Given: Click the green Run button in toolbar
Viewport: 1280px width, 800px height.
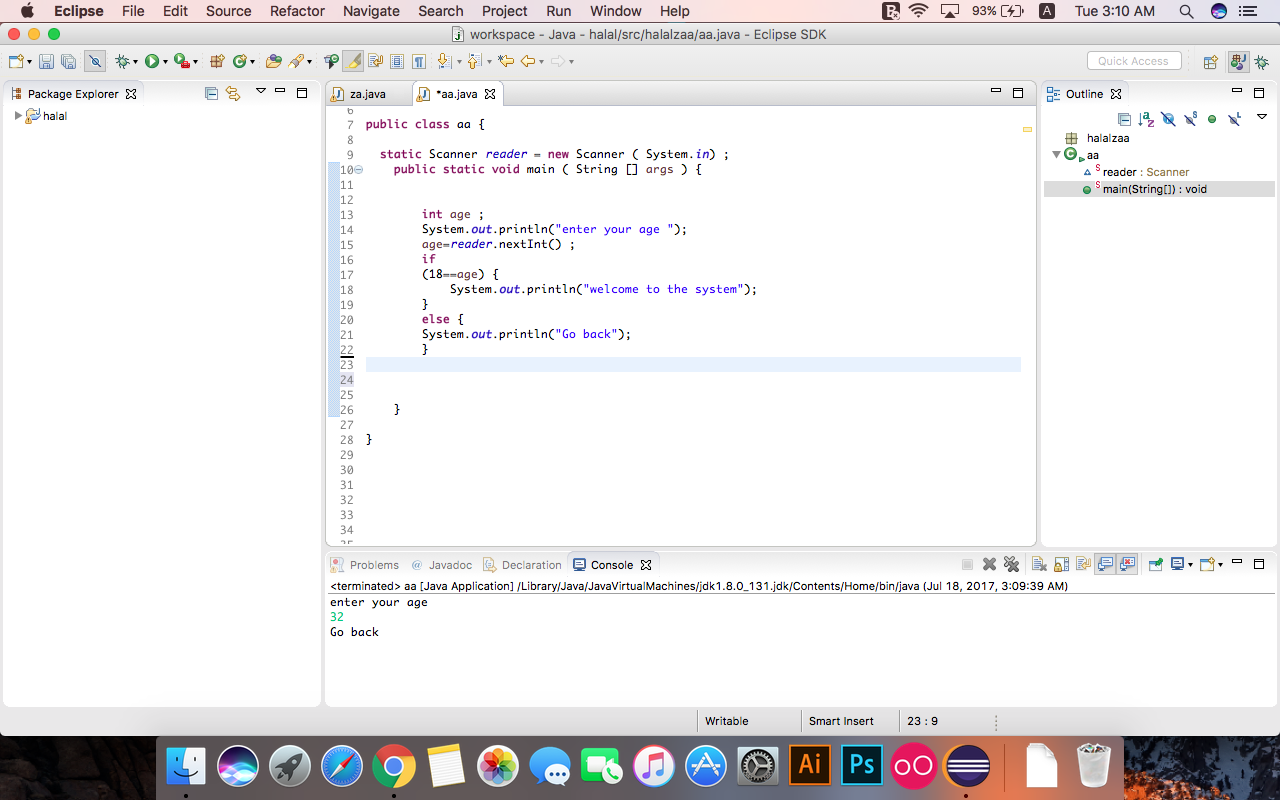Looking at the screenshot, I should 151,62.
